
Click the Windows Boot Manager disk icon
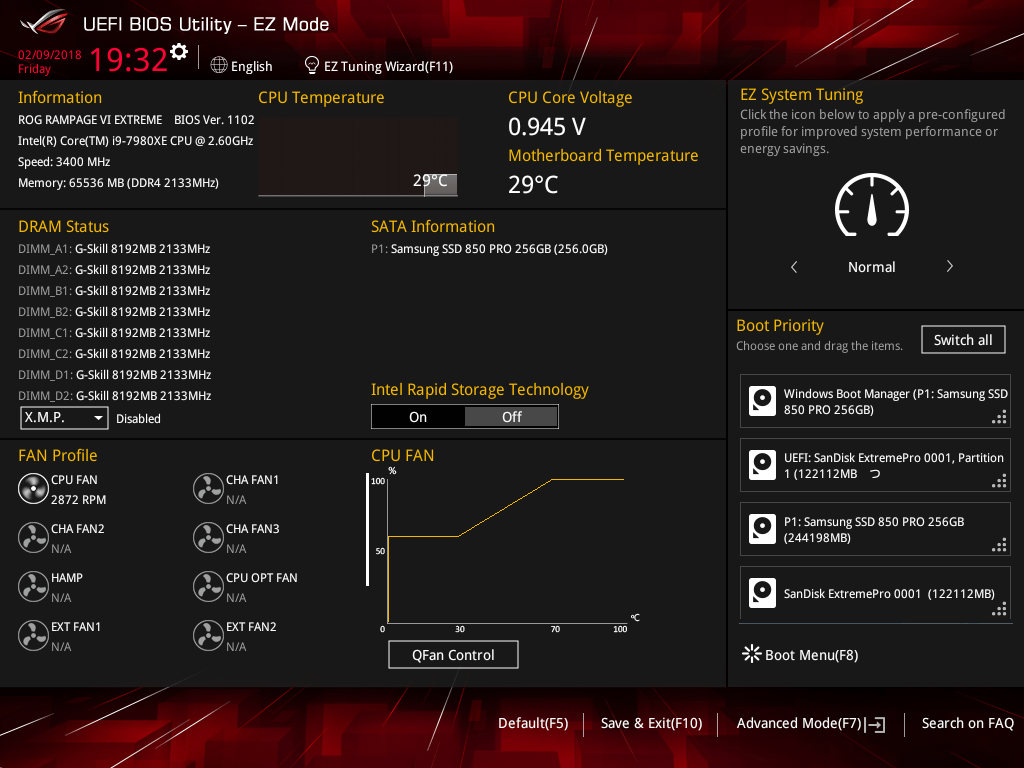[762, 401]
